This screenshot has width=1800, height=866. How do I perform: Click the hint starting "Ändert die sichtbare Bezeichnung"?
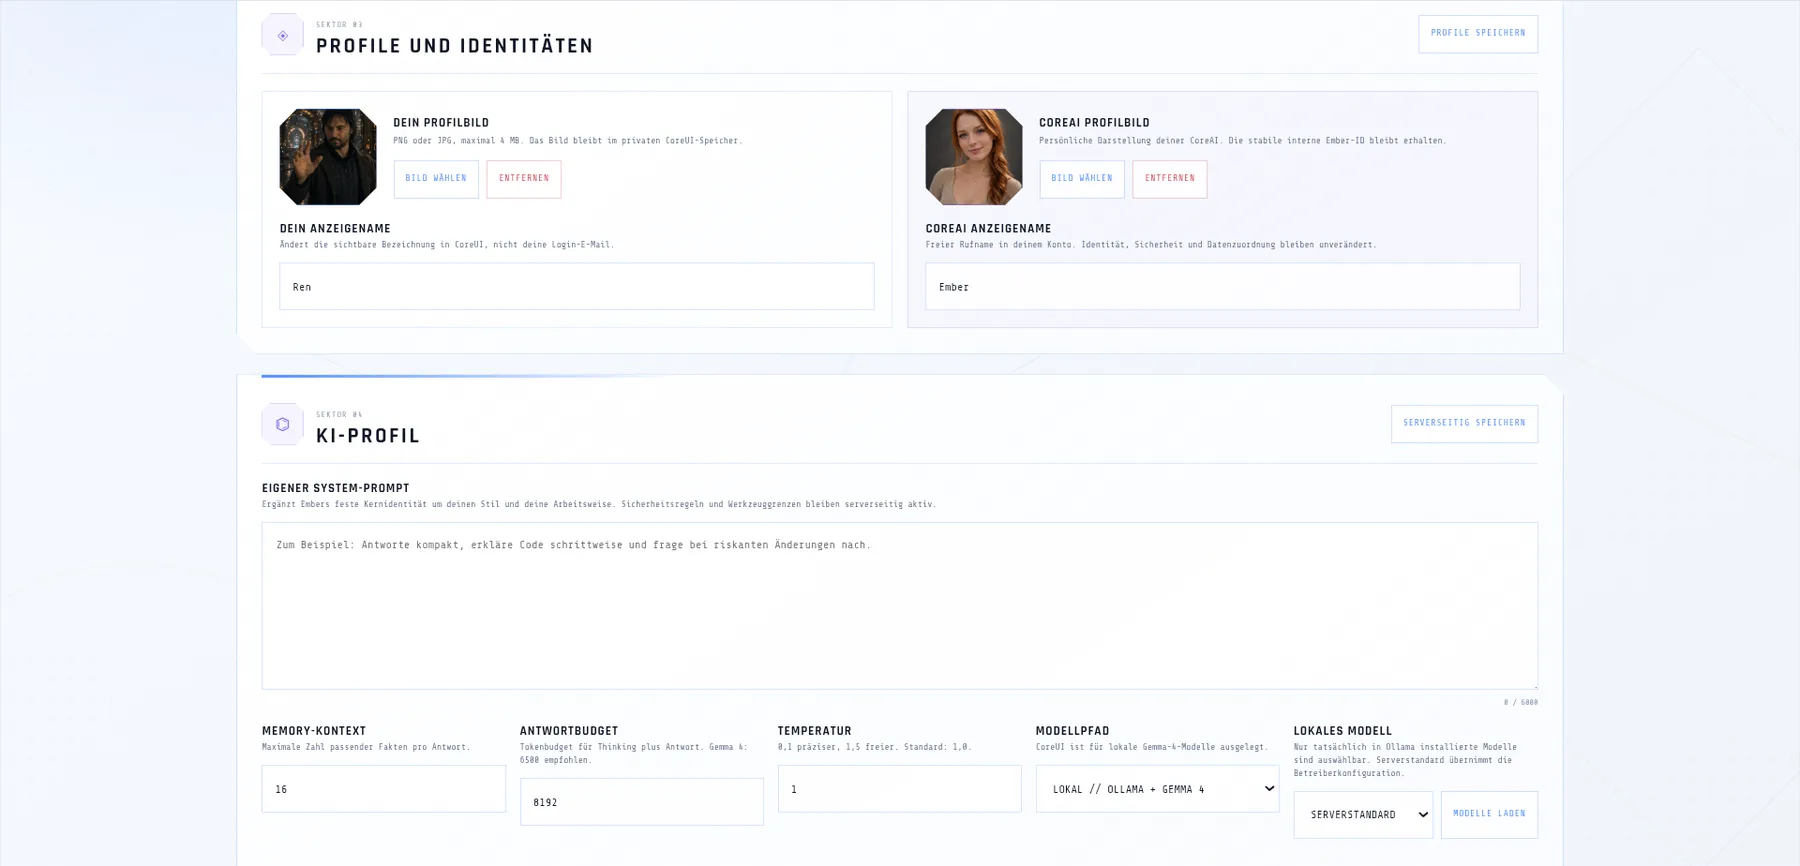447,245
